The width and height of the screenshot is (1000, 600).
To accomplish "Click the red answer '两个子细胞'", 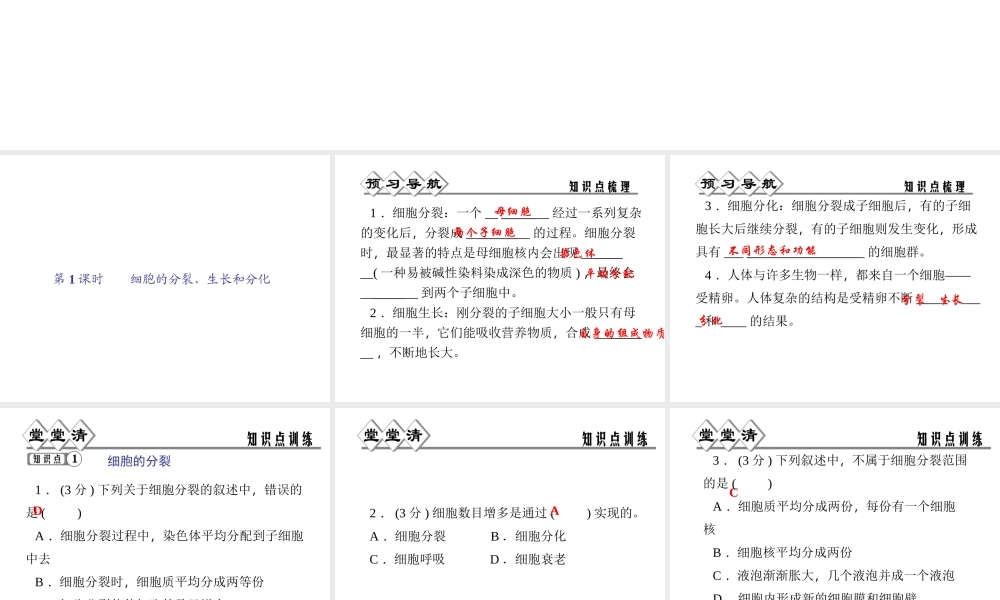I will [x=483, y=233].
